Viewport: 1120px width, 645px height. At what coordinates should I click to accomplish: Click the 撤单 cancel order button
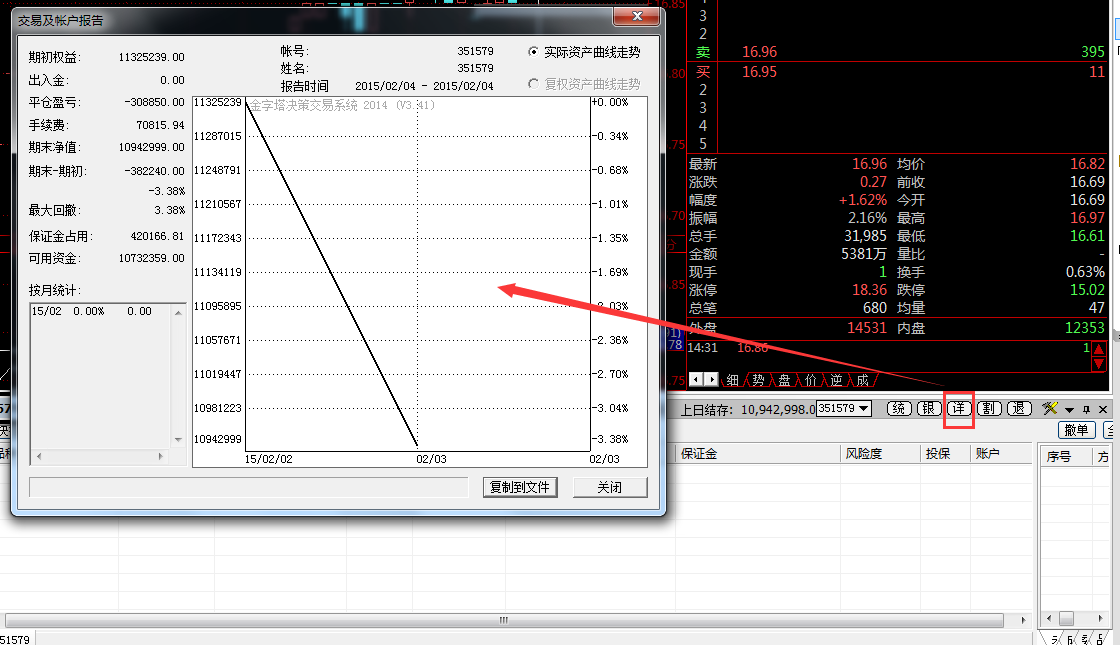(x=1076, y=430)
